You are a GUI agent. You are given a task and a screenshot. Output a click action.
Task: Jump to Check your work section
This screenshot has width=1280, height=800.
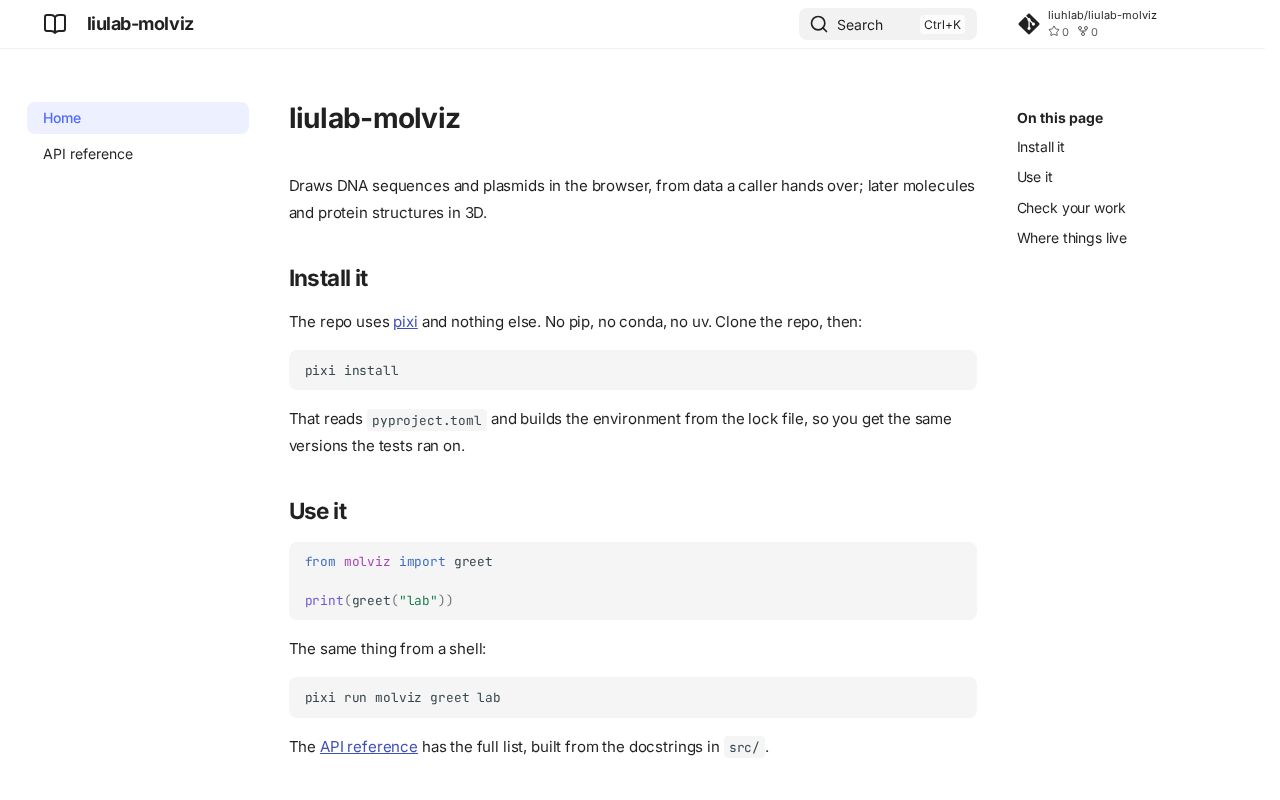[1071, 208]
